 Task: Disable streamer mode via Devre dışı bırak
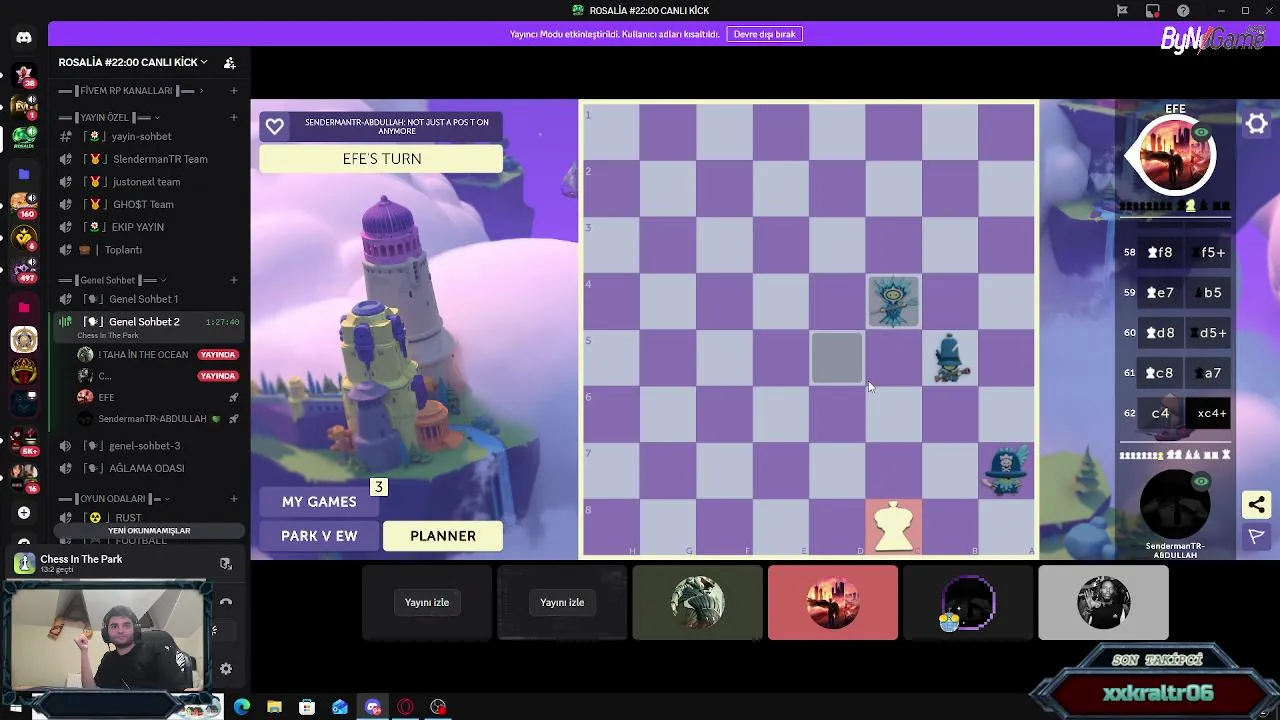(764, 34)
